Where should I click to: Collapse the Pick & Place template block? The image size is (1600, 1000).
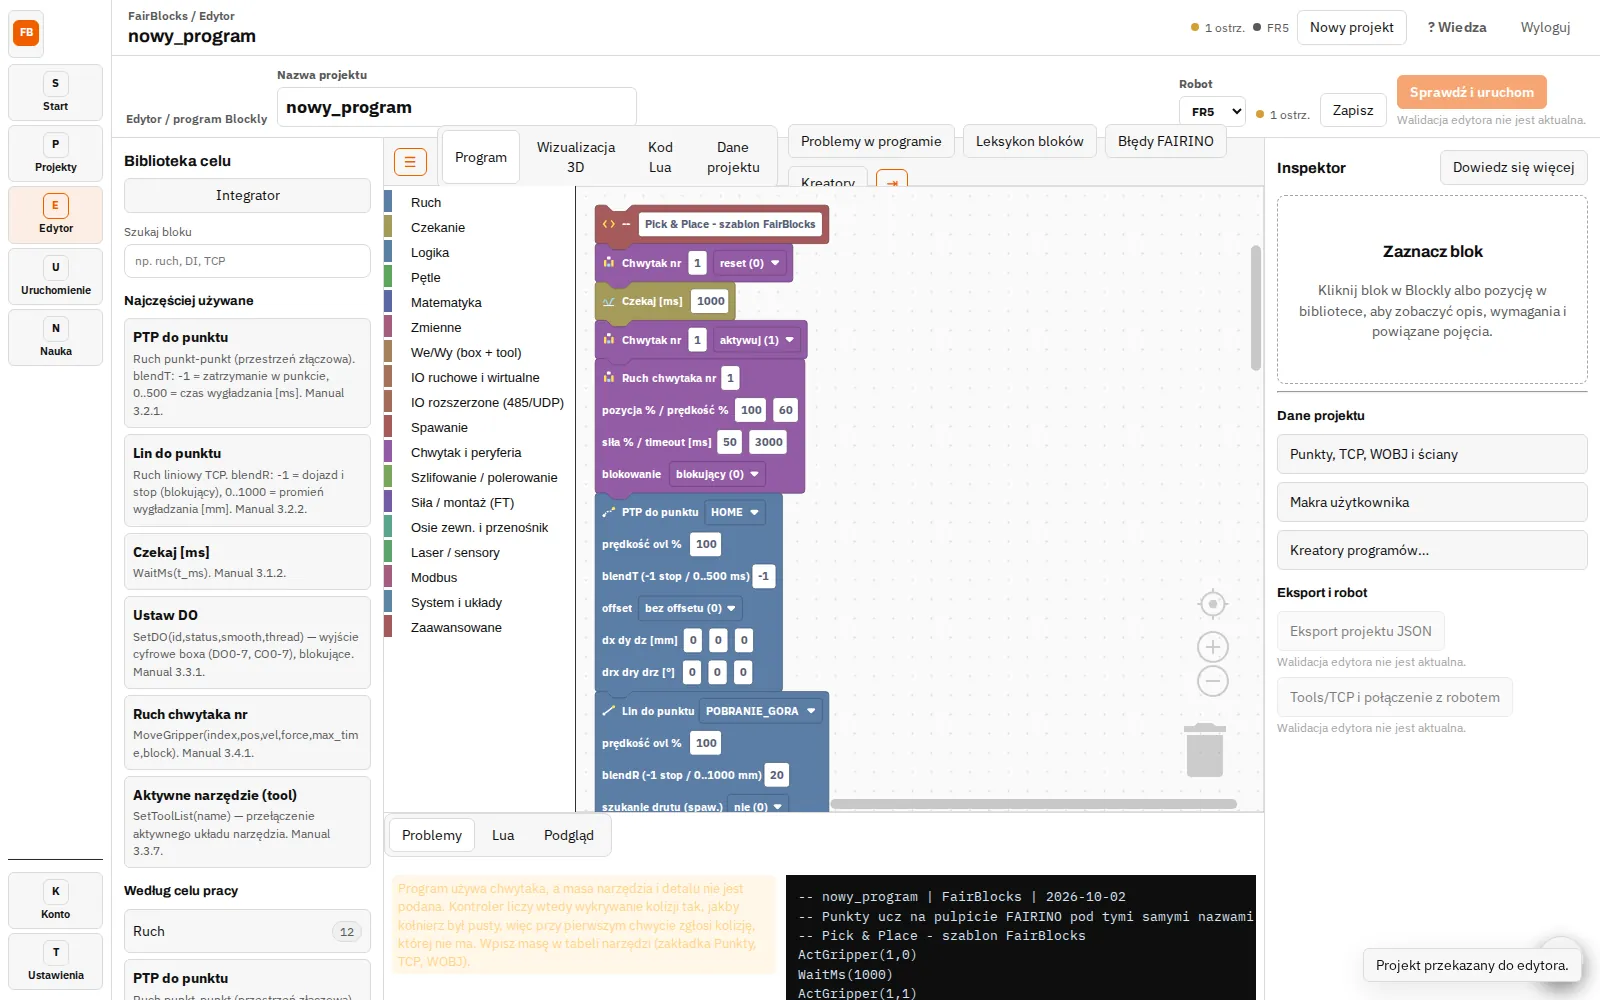[x=626, y=224]
